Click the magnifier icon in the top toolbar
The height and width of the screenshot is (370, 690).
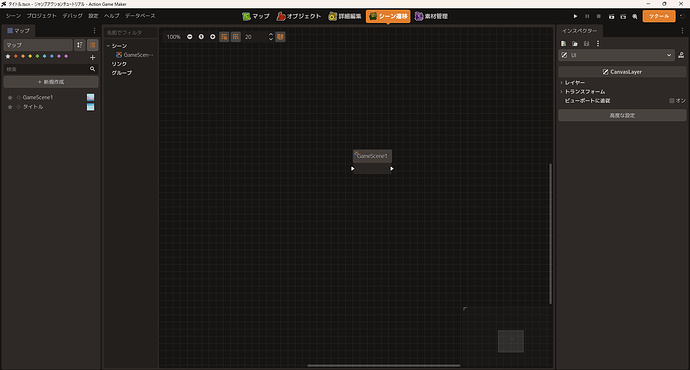pos(635,16)
